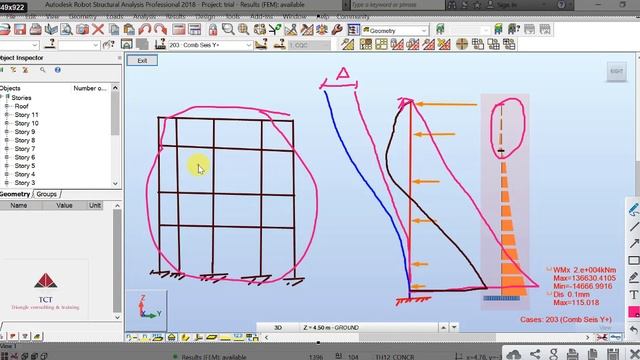Click the Paste icon in the toolbar

[x=129, y=29]
